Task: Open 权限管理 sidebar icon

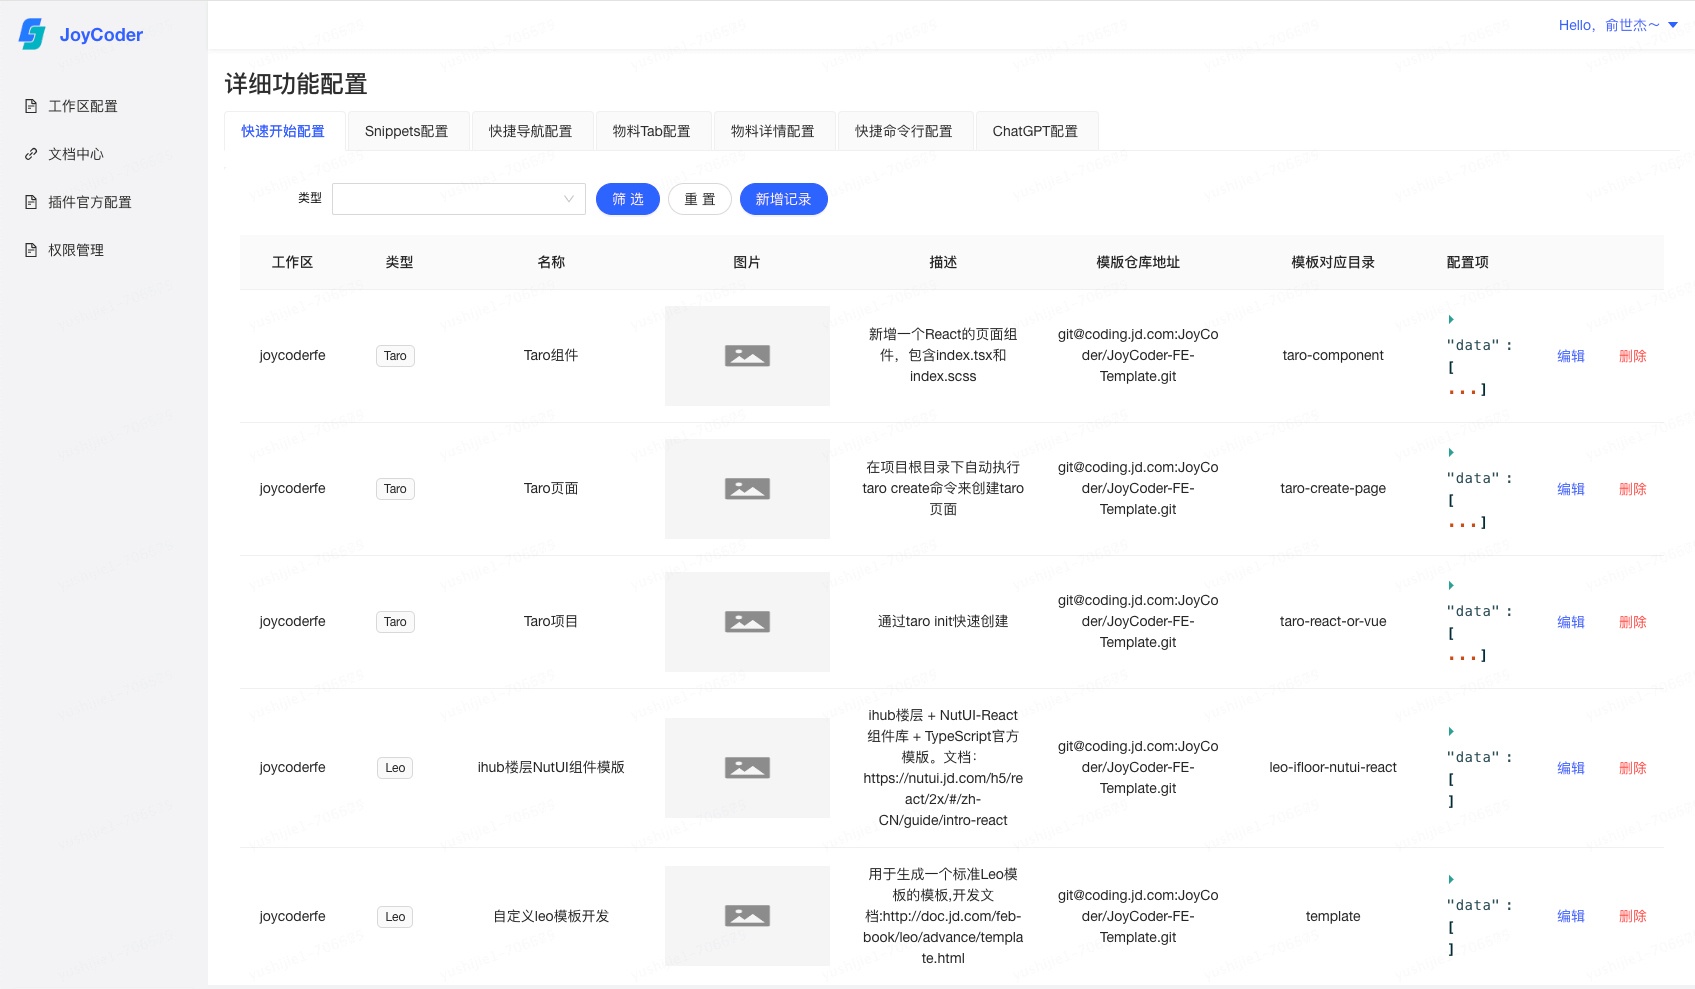Action: point(31,250)
